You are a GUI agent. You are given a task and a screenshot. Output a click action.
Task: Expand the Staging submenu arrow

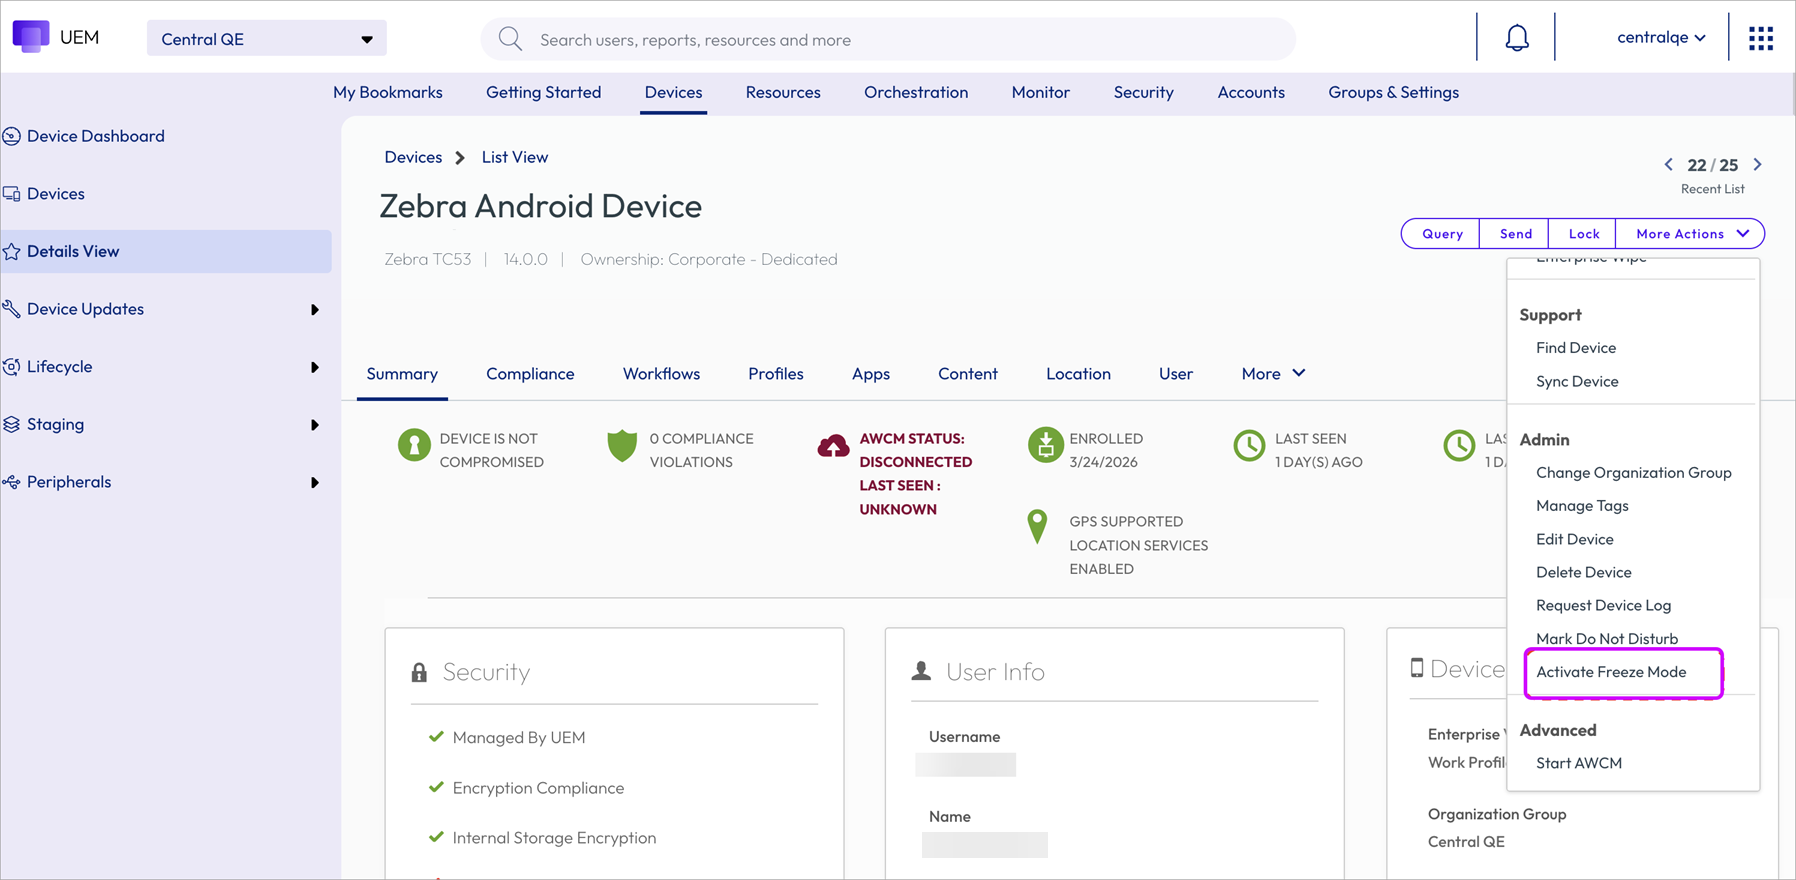click(315, 425)
